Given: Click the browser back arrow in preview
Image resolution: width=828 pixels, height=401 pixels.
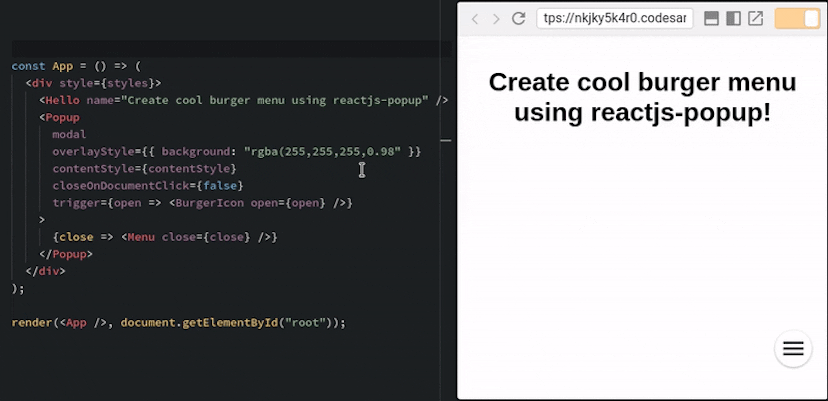Looking at the screenshot, I should pyautogui.click(x=475, y=19).
